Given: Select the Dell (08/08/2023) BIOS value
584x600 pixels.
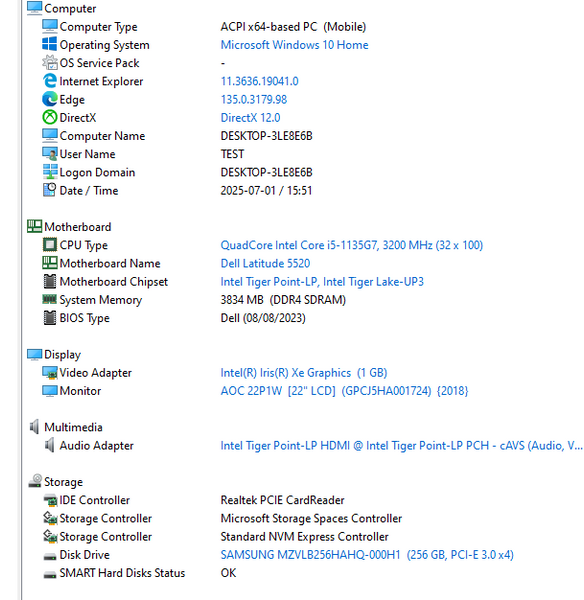Looking at the screenshot, I should (x=263, y=318).
